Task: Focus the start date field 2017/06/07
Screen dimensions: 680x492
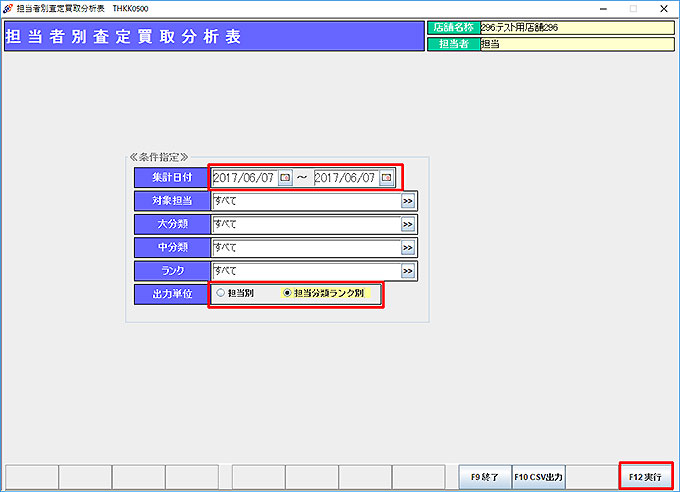Action: (245, 178)
